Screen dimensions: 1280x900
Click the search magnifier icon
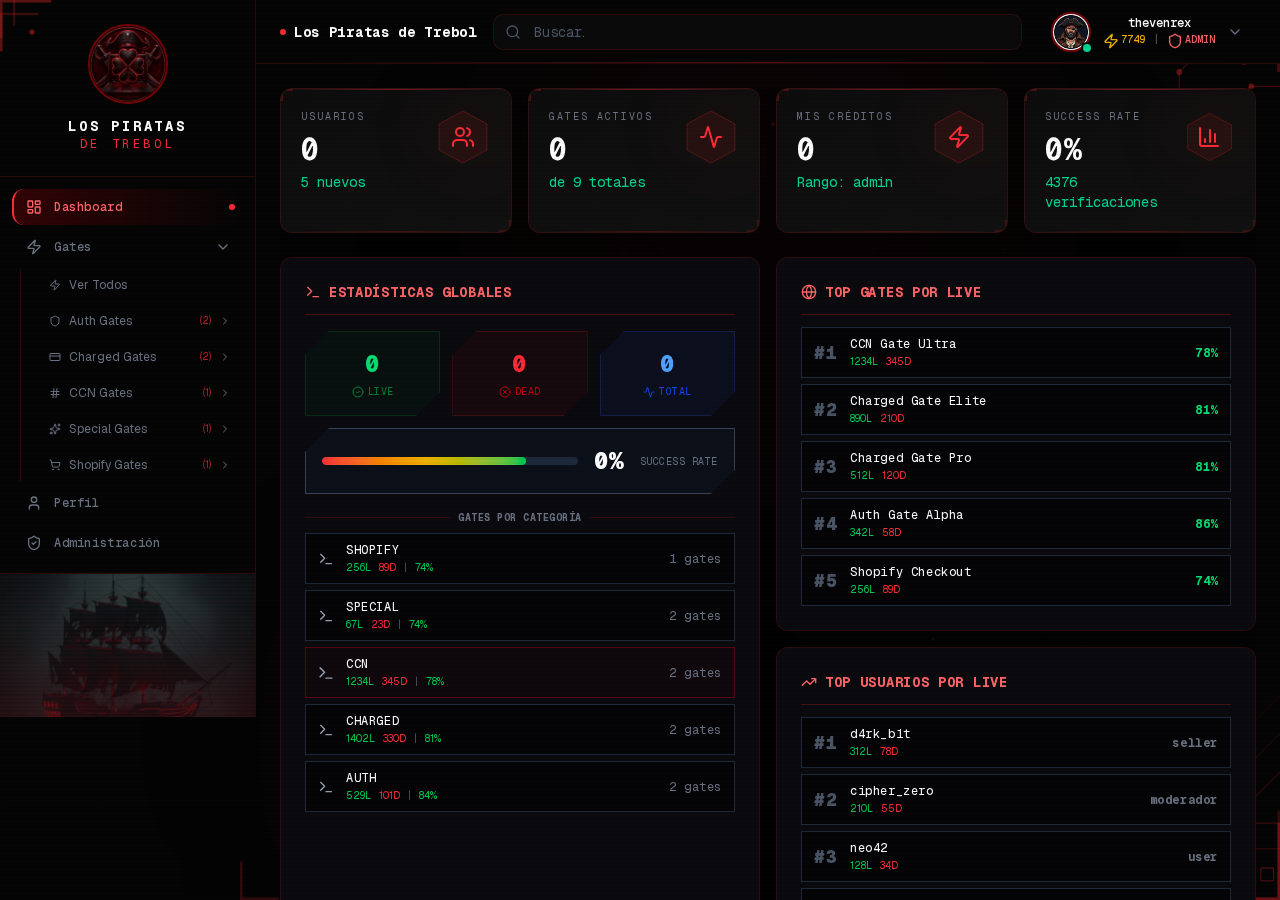513,32
